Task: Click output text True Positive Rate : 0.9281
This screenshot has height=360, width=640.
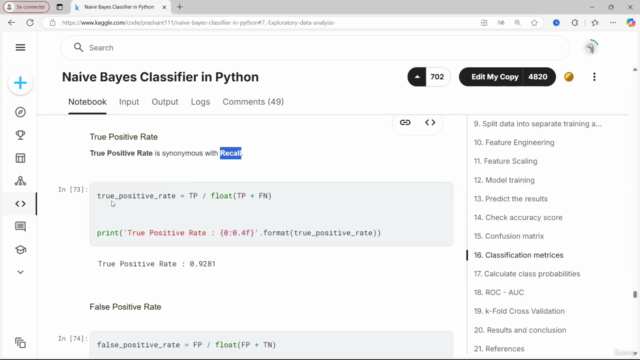Action: coord(156,264)
